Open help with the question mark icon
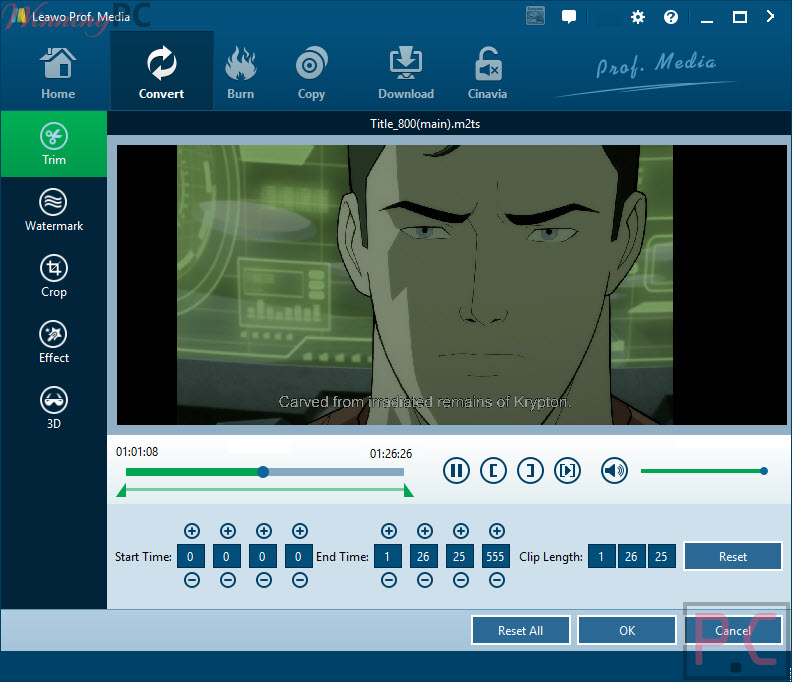Image resolution: width=792 pixels, height=682 pixels. click(670, 18)
